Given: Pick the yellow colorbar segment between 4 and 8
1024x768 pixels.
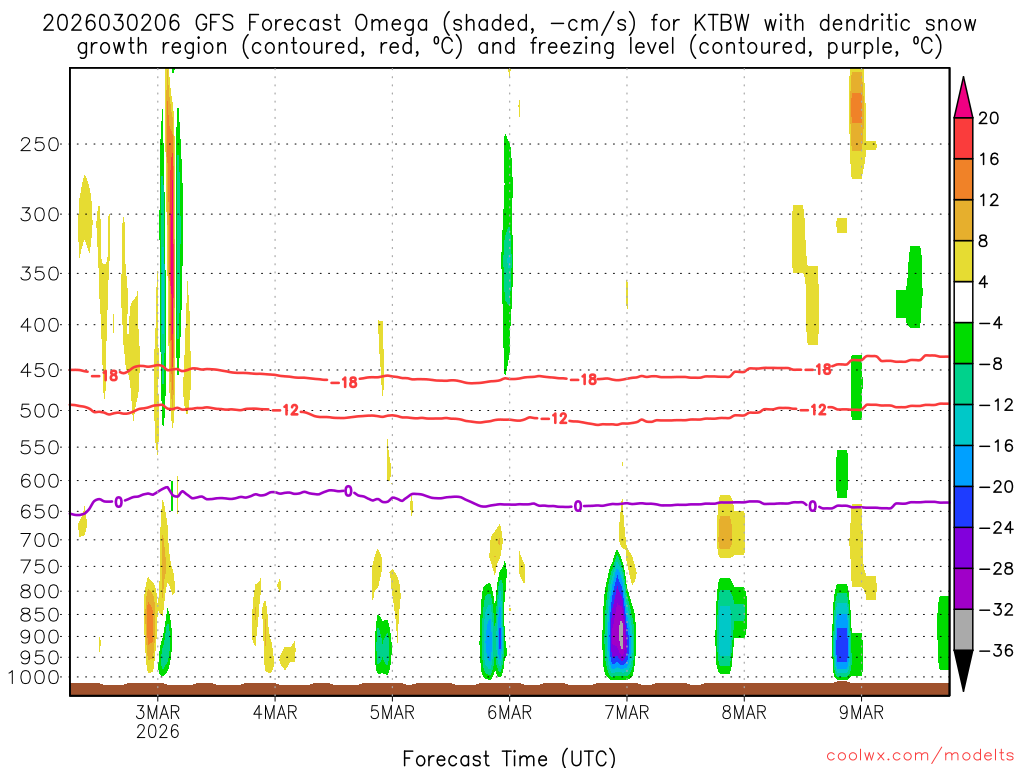Looking at the screenshot, I should tap(963, 261).
